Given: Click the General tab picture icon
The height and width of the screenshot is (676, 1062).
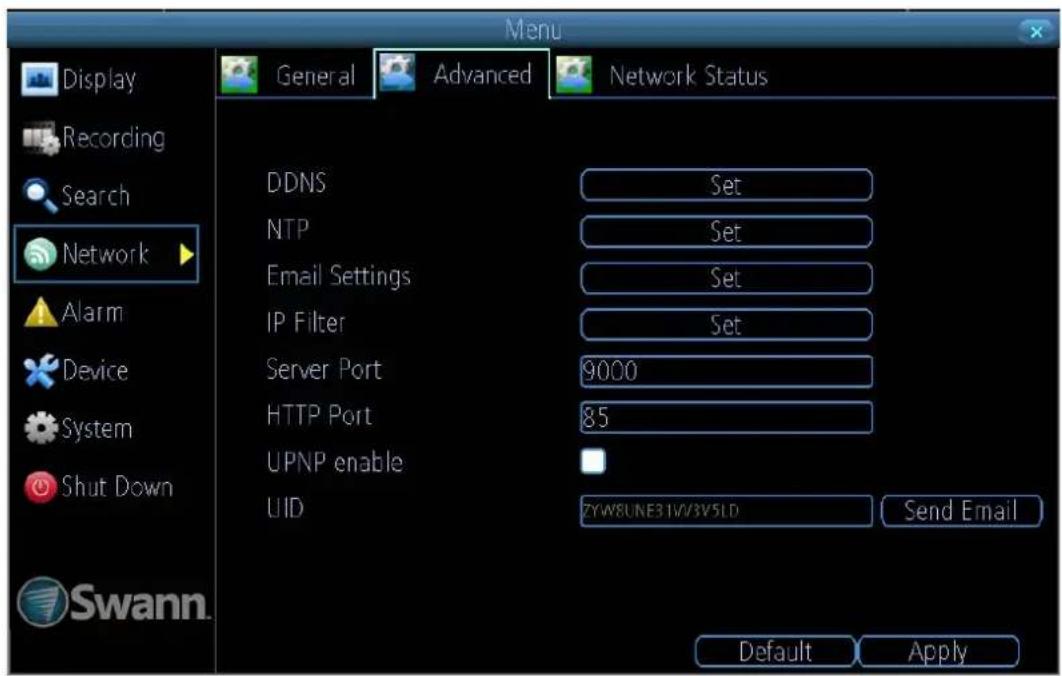Looking at the screenshot, I should pos(239,75).
